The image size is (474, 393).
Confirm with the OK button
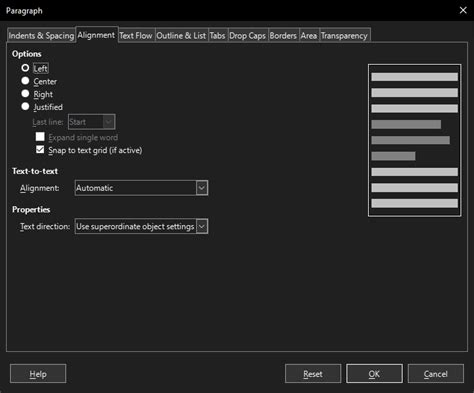tap(374, 374)
